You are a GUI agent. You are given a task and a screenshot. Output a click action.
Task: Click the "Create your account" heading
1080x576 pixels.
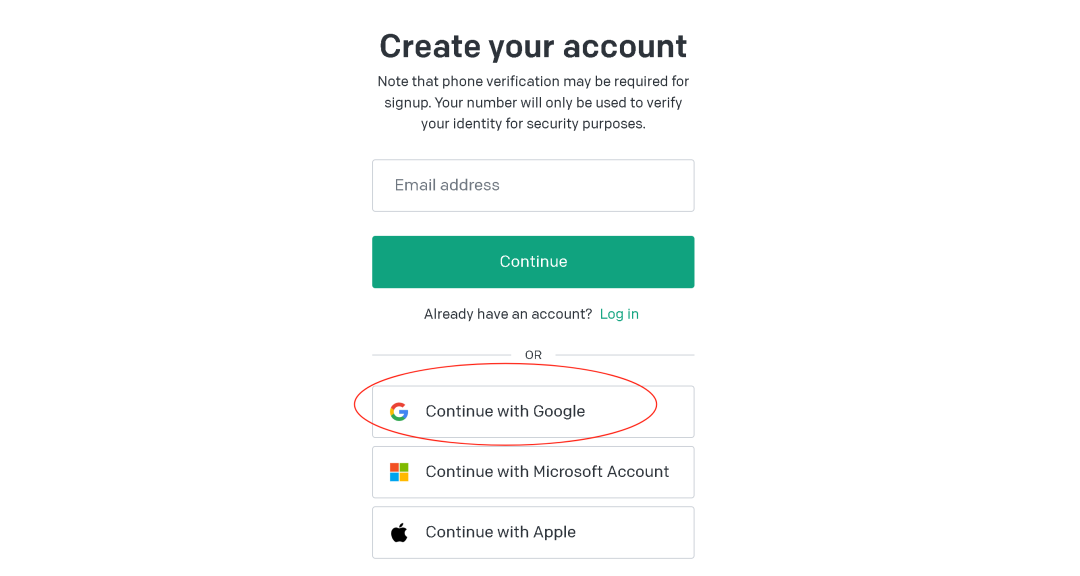click(x=533, y=46)
